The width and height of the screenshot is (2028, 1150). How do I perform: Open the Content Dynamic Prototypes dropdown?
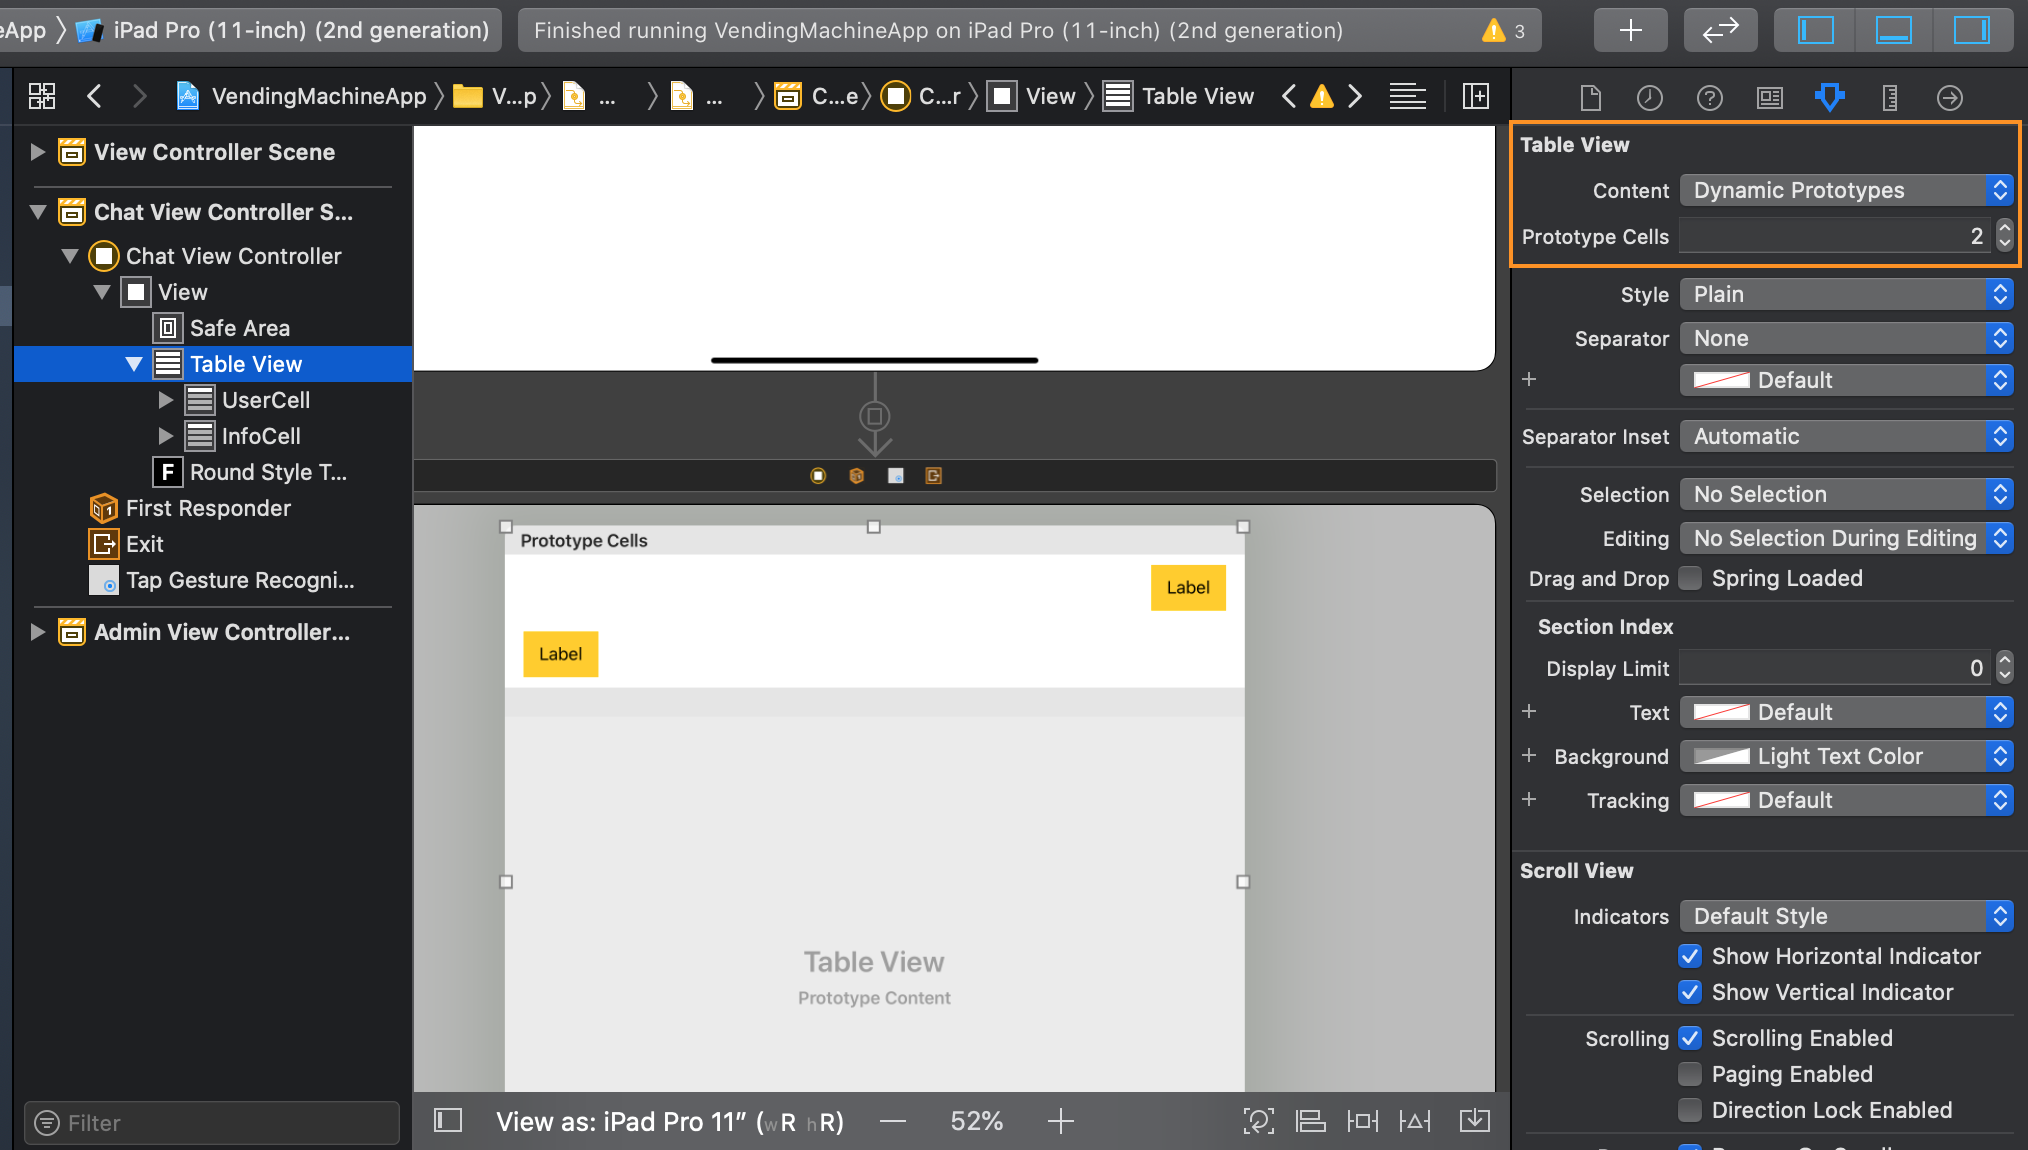[1845, 190]
